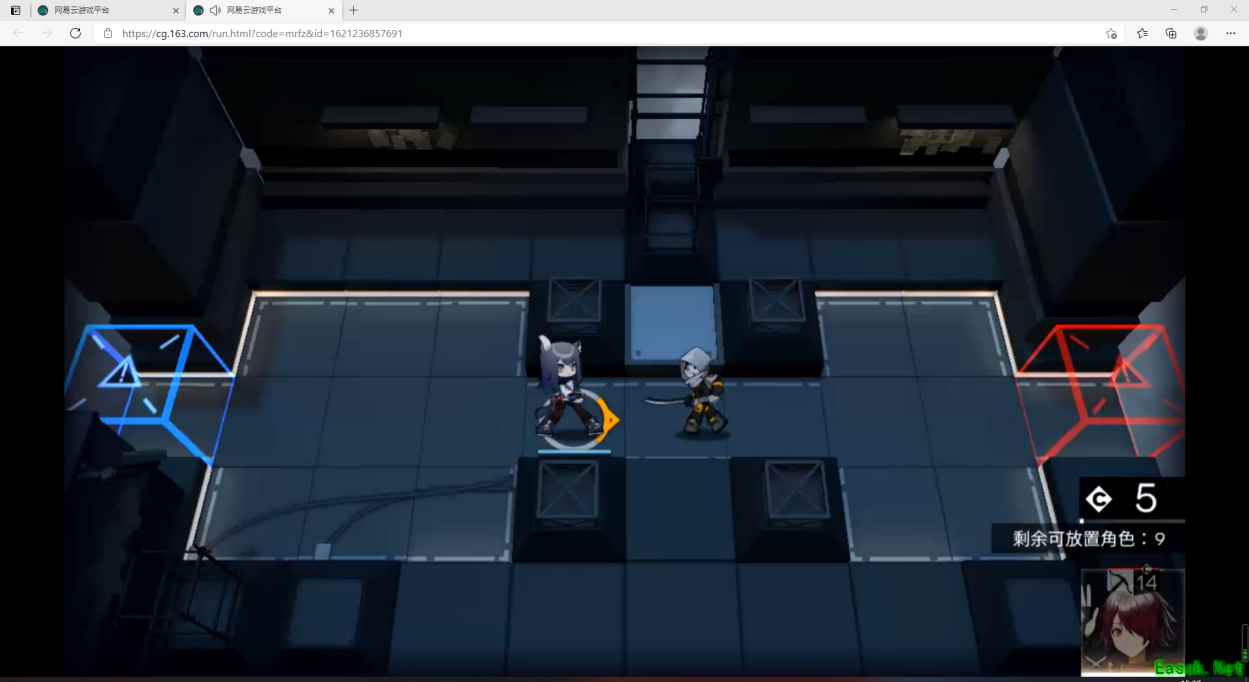Add this page to favorites
The width and height of the screenshot is (1249, 682).
(1111, 33)
